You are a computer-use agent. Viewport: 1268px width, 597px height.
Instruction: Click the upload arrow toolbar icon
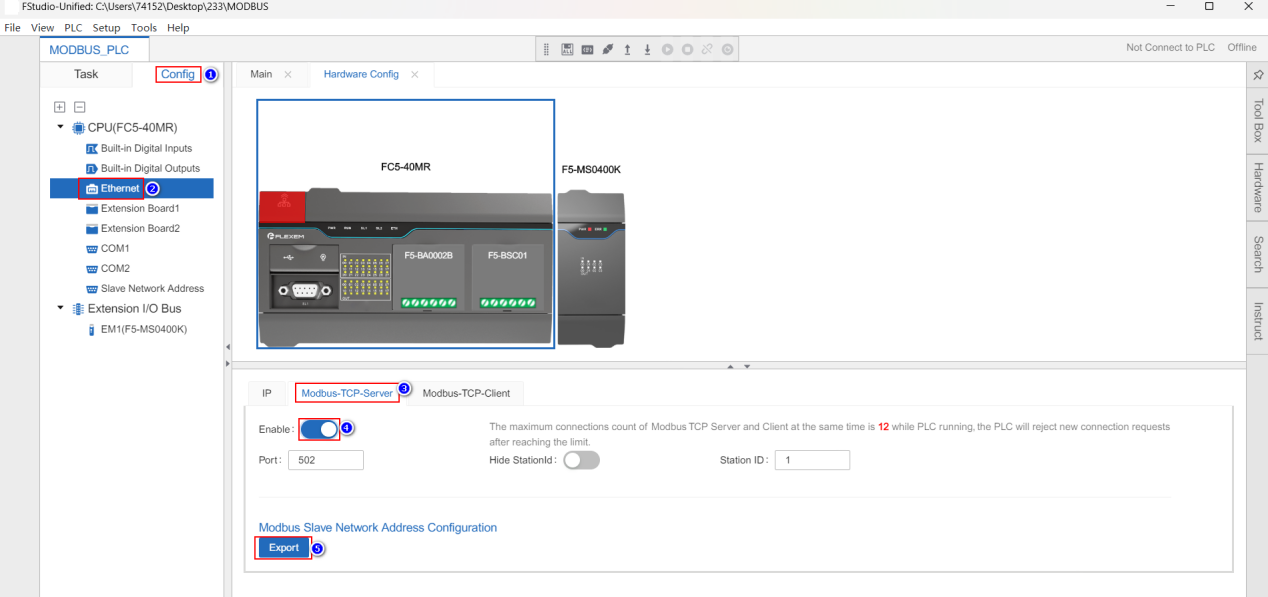click(x=628, y=49)
